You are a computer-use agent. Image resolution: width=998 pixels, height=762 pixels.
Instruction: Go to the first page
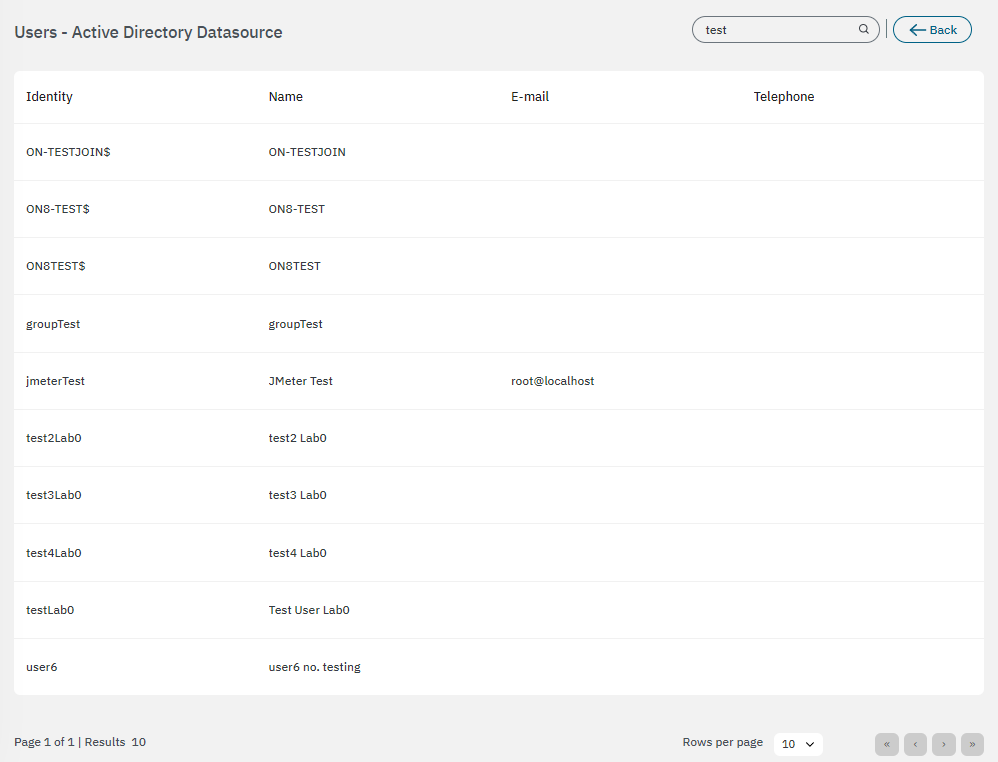coord(886,744)
